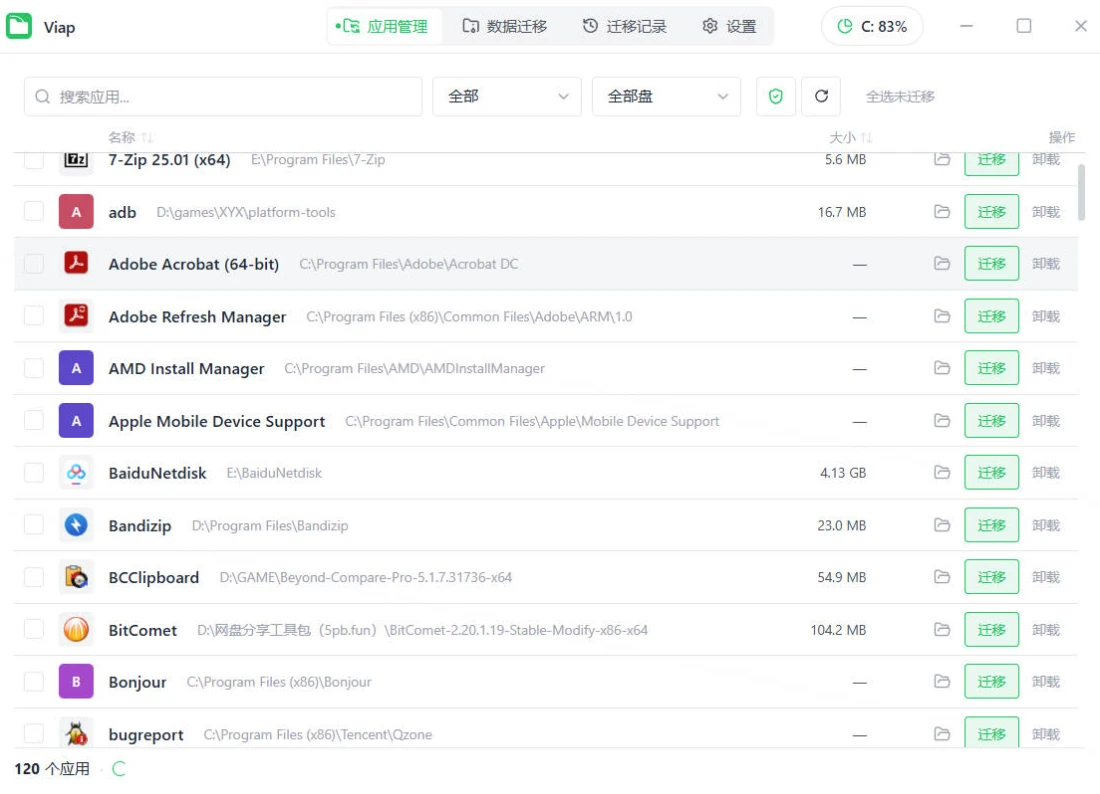The height and width of the screenshot is (794, 1100).
Task: Open the 迁移记录 tab
Action: [x=624, y=27]
